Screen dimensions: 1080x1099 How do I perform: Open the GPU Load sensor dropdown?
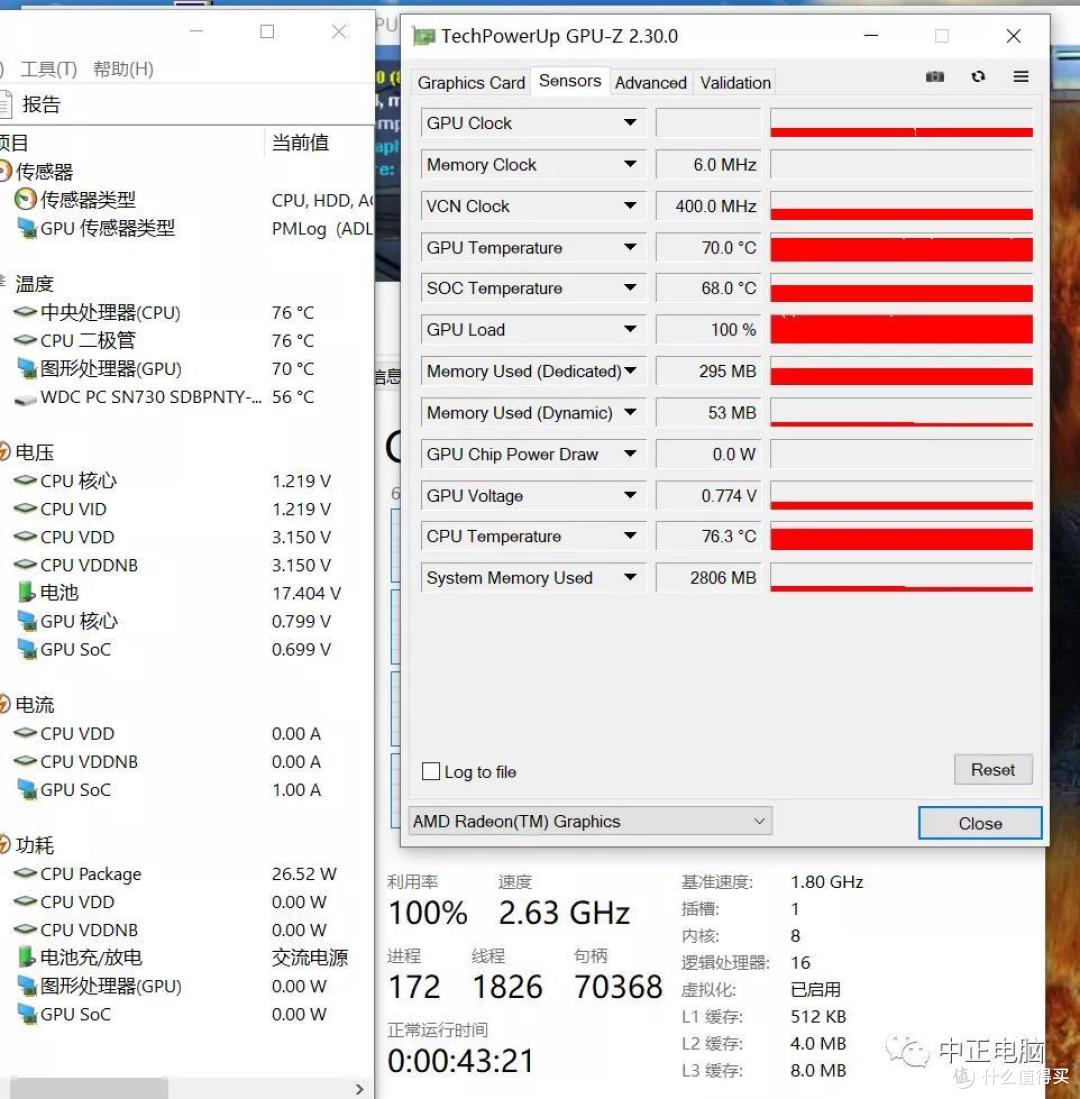[630, 329]
